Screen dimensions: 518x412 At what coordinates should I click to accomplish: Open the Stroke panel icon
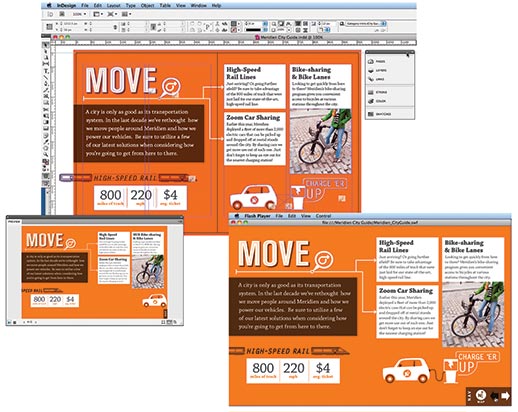pyautogui.click(x=371, y=92)
